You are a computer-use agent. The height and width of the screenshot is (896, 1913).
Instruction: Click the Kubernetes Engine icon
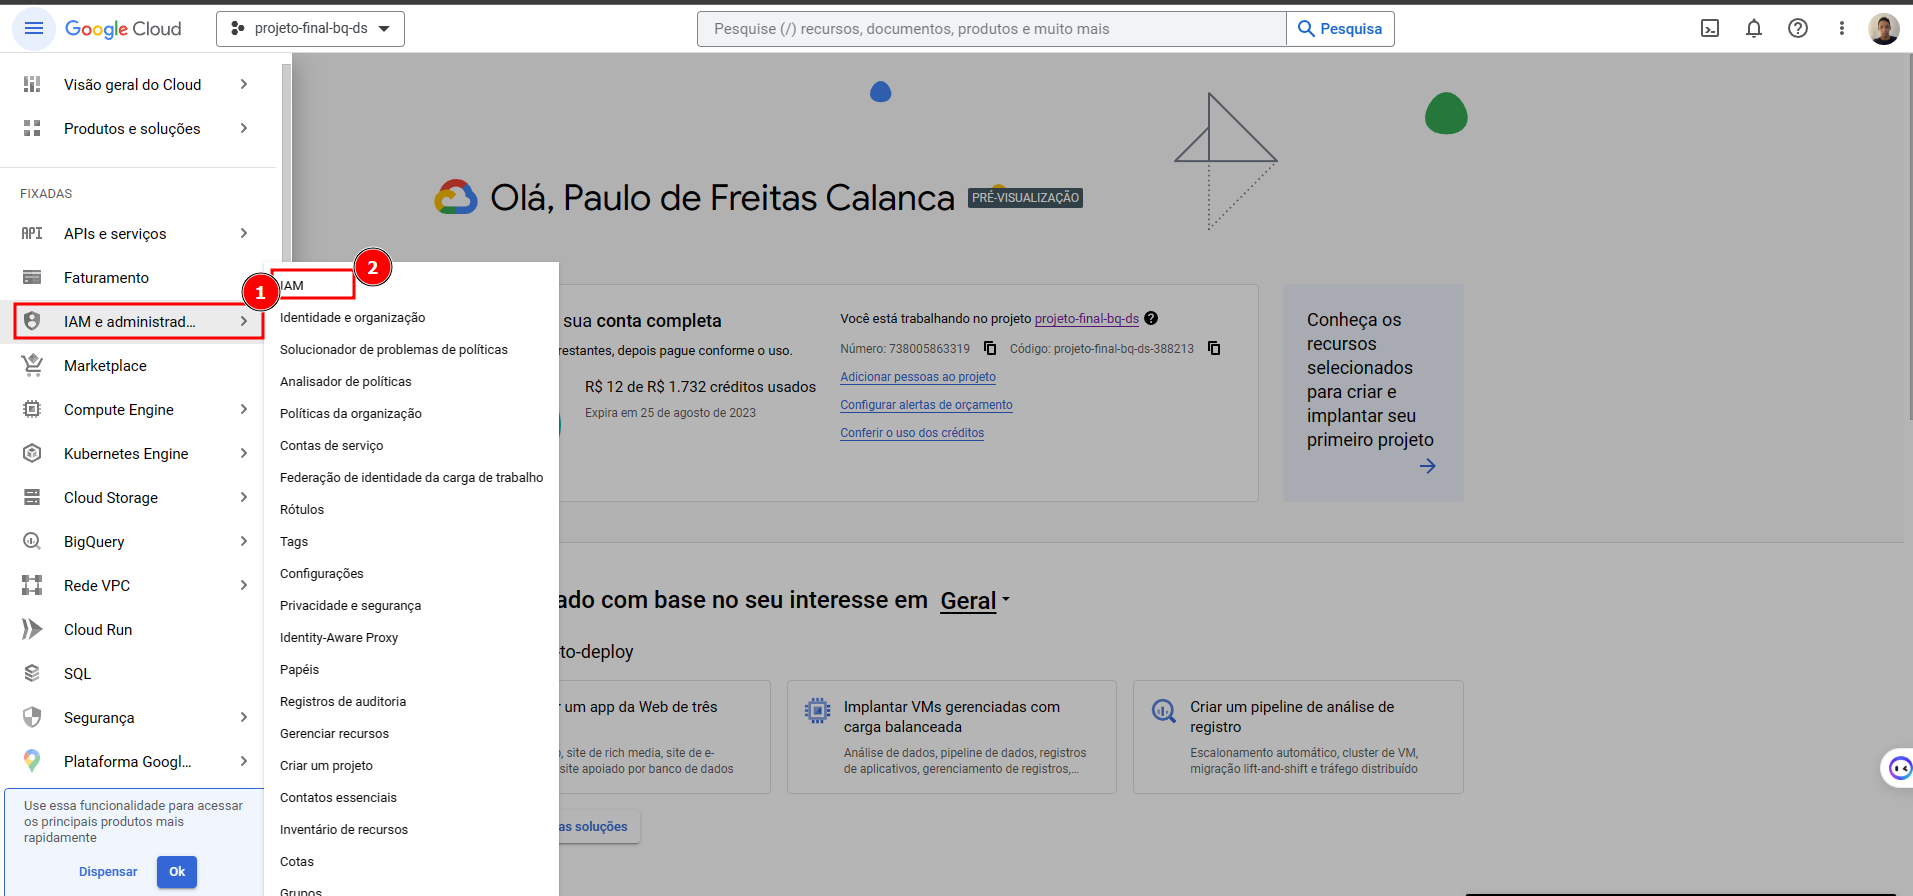coord(32,453)
